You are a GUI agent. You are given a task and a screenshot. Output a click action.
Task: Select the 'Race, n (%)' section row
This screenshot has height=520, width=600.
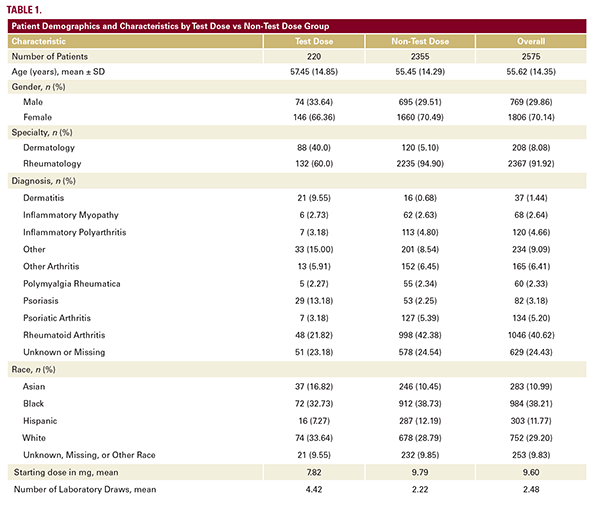pos(39,369)
